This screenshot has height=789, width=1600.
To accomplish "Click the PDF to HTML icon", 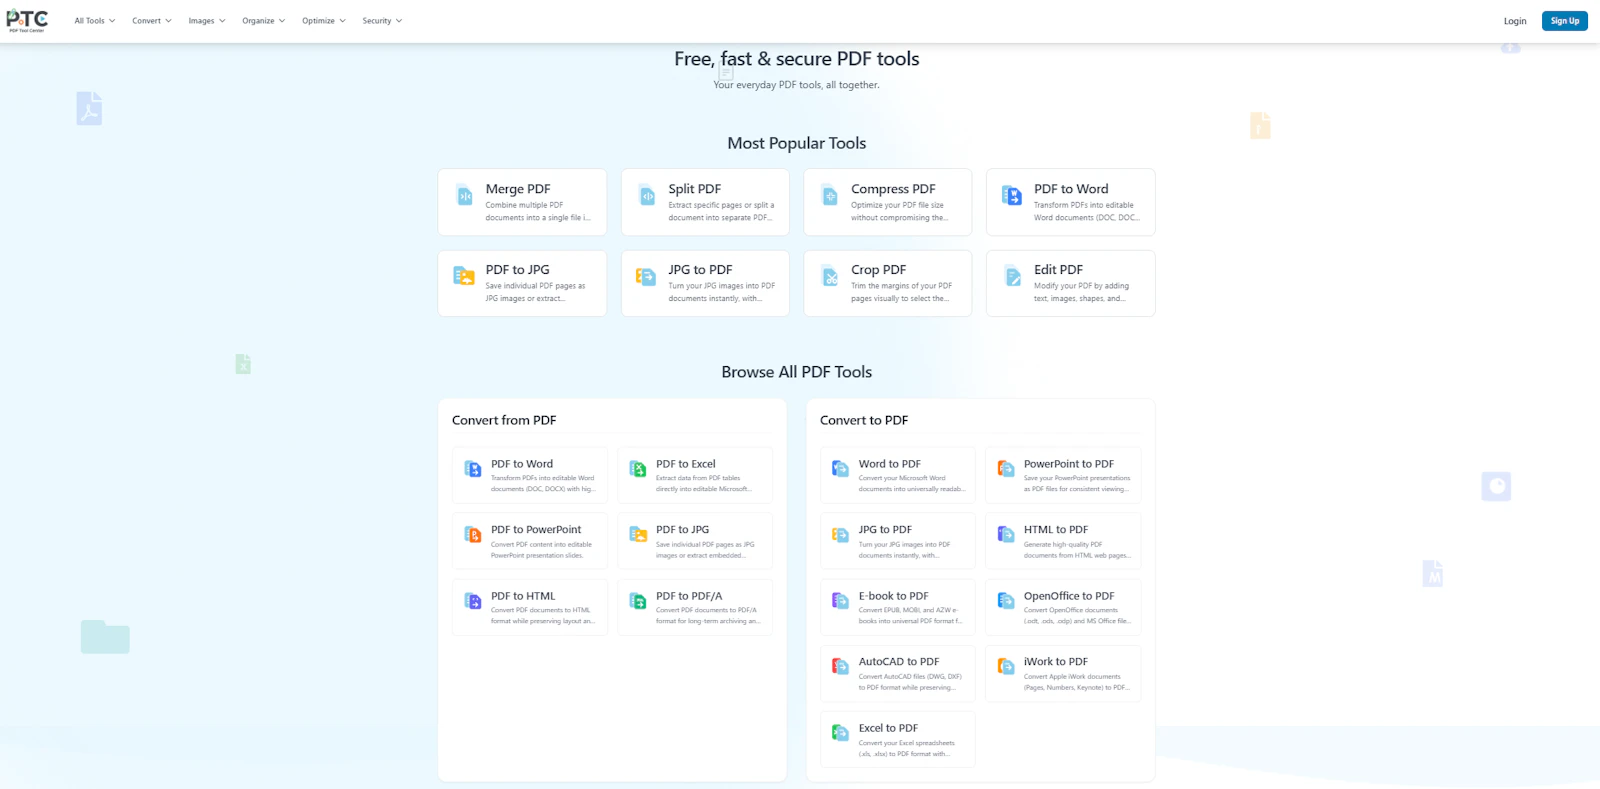I will point(473,601).
